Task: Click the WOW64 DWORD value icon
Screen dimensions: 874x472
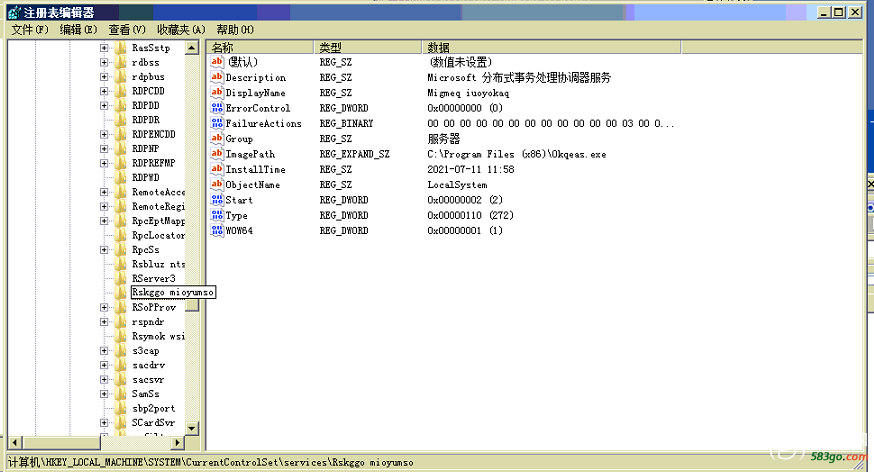Action: 217,230
